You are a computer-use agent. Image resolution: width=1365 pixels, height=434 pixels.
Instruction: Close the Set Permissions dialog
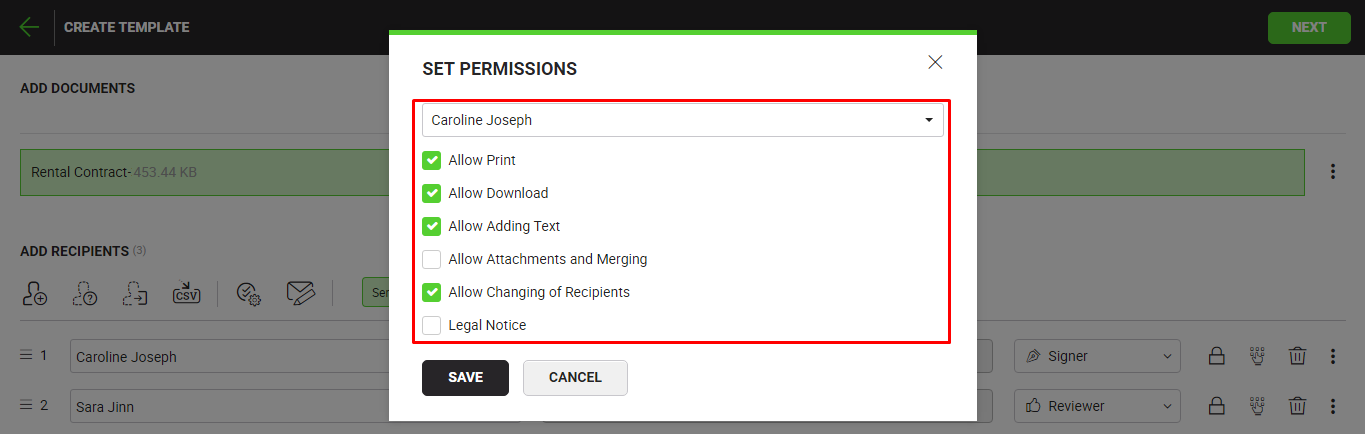pyautogui.click(x=935, y=62)
